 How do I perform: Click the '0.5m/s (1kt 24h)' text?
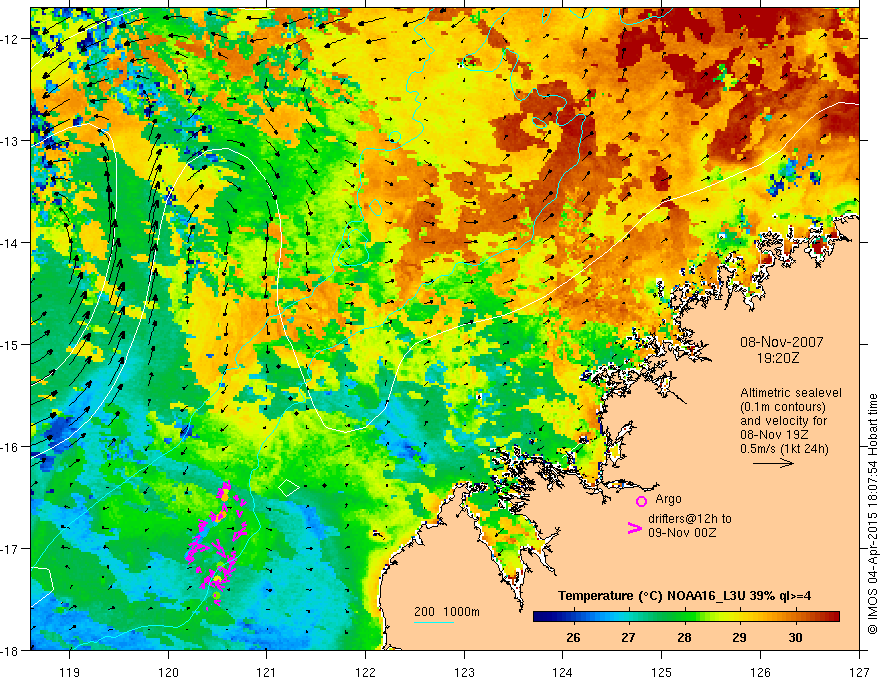tap(784, 449)
